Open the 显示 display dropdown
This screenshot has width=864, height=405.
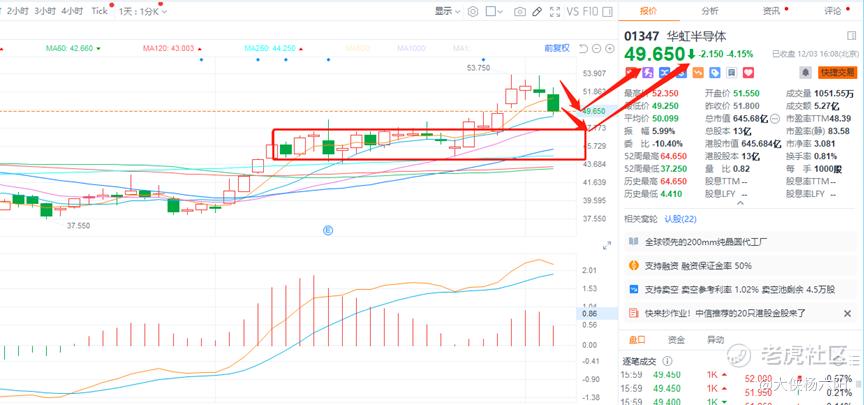point(447,12)
